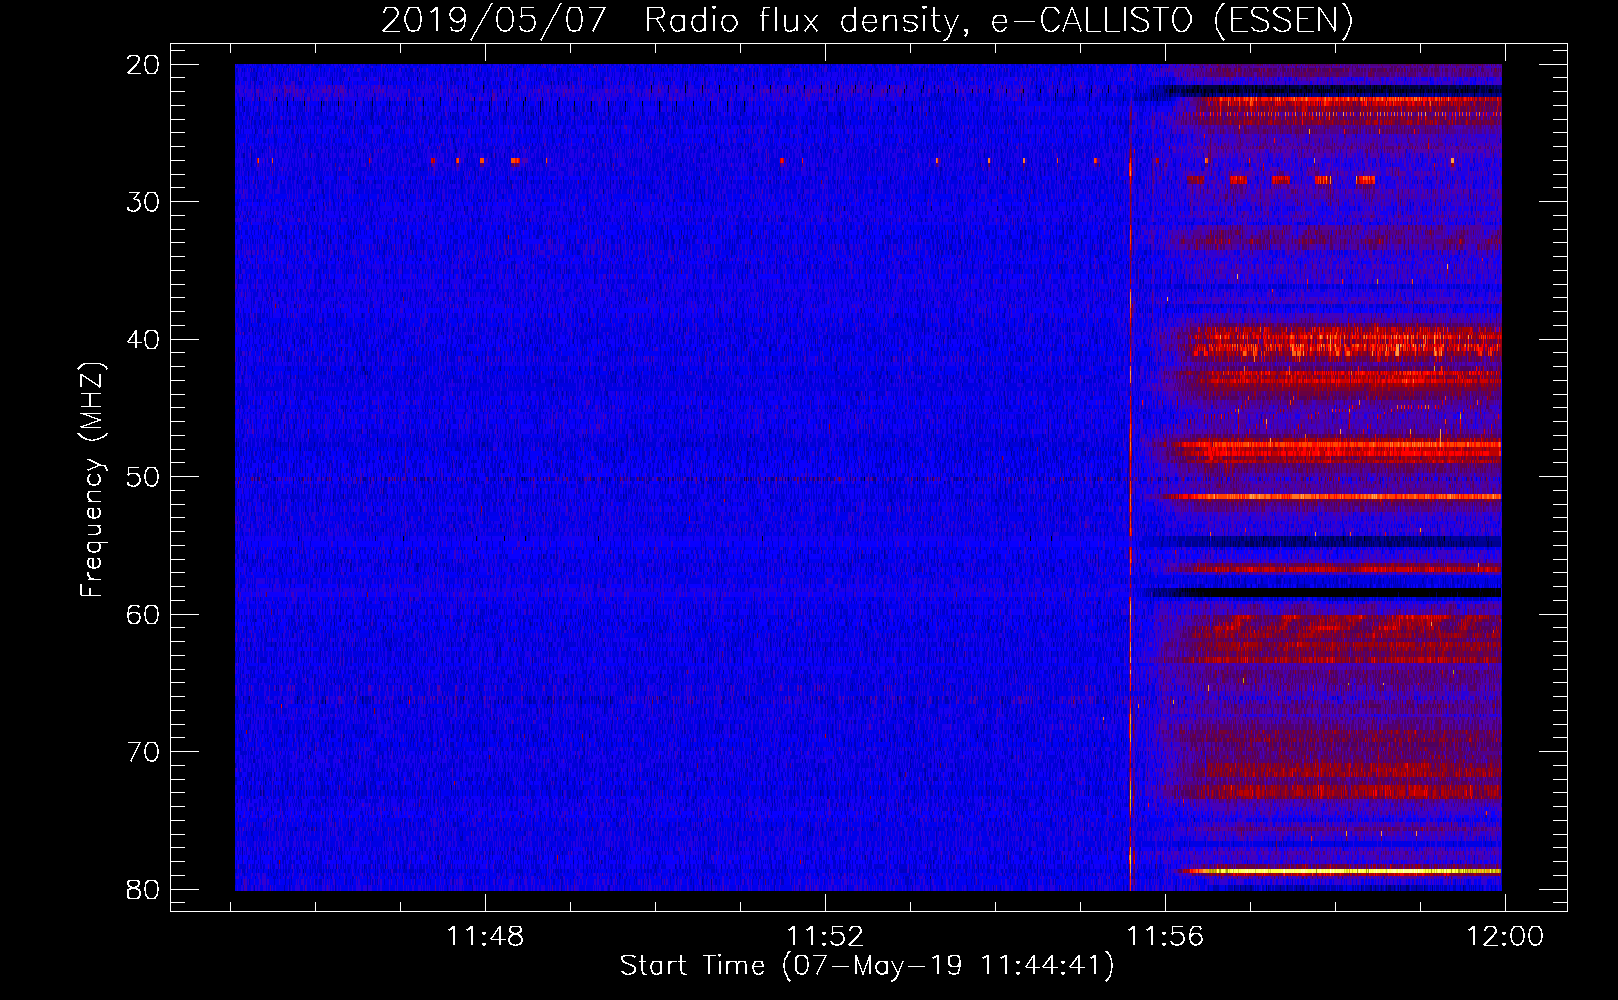Viewport: 1618px width, 1000px height.
Task: Click the 11:56 time tick label
Action: (x=1165, y=937)
